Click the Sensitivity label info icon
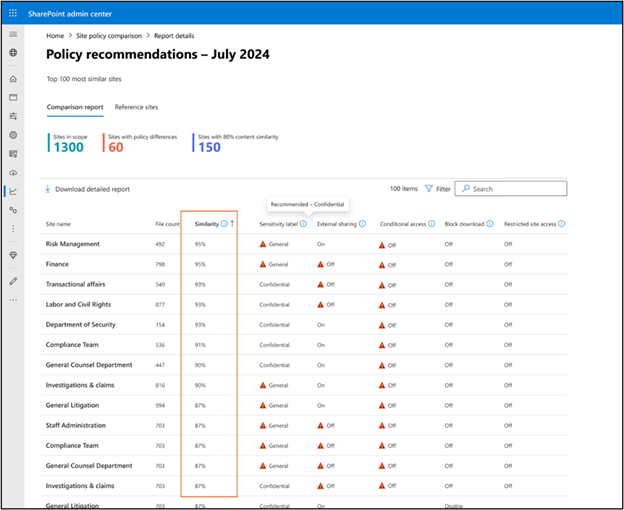 point(303,224)
